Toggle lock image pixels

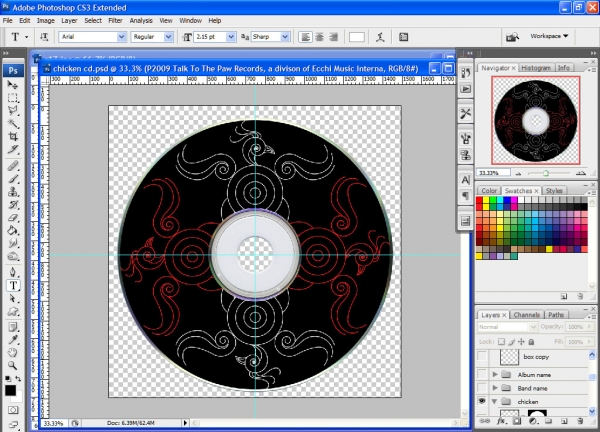pyautogui.click(x=512, y=342)
